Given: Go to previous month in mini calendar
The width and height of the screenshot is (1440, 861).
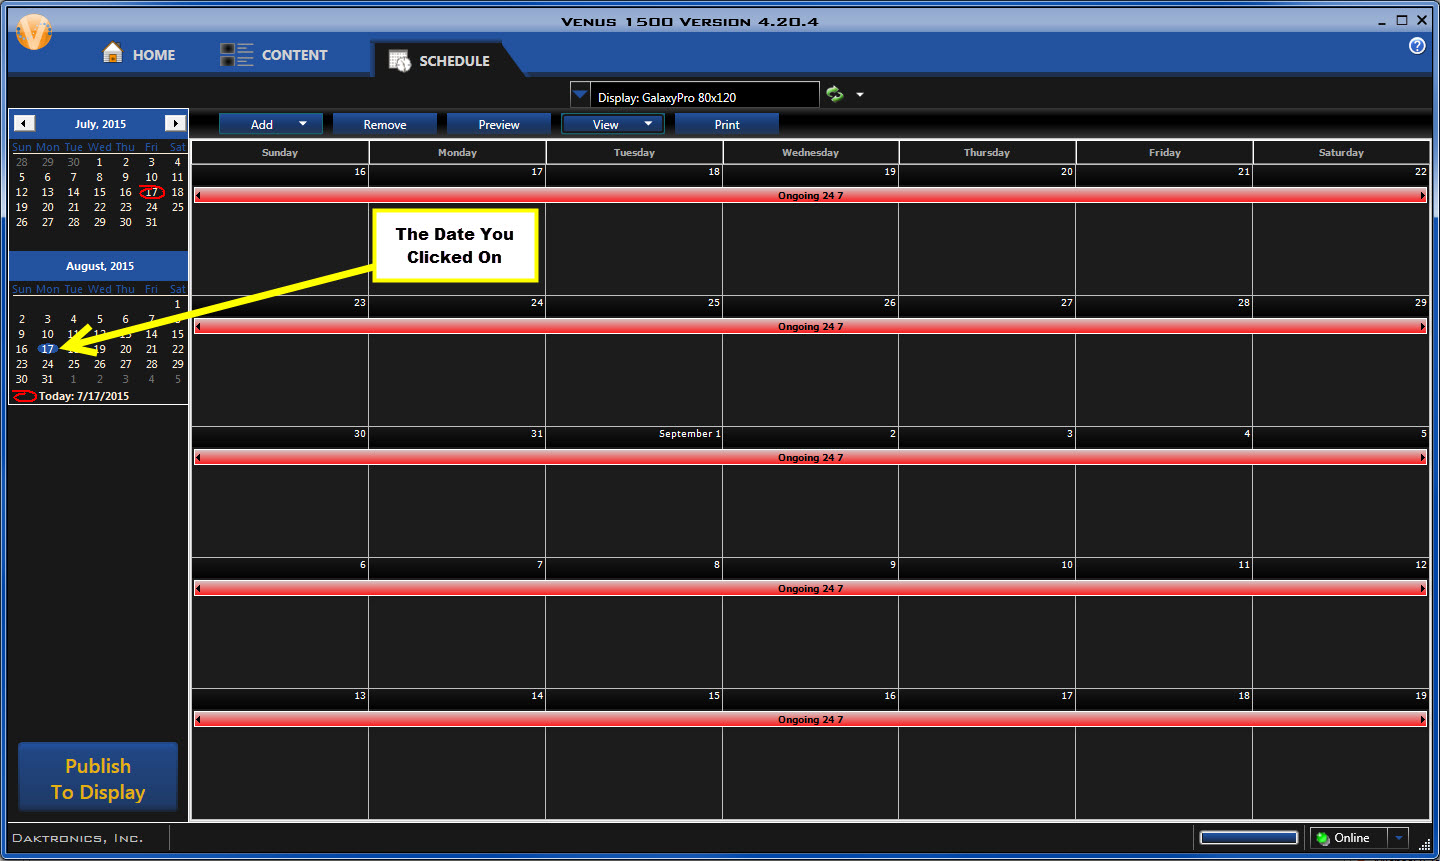Looking at the screenshot, I should pos(25,123).
